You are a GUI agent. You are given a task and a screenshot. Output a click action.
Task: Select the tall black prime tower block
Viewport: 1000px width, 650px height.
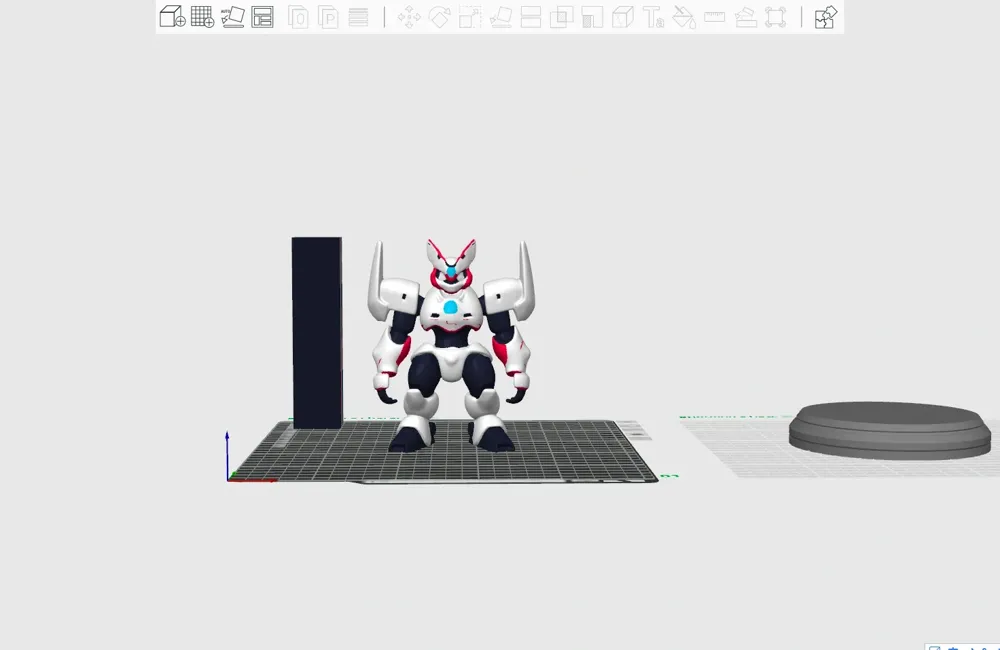click(x=317, y=332)
